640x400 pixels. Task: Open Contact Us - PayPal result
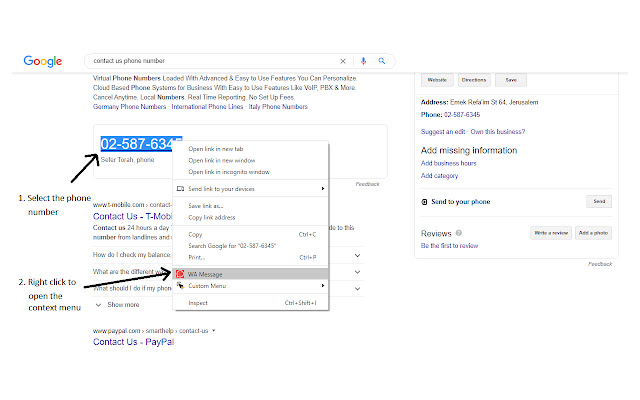(133, 342)
